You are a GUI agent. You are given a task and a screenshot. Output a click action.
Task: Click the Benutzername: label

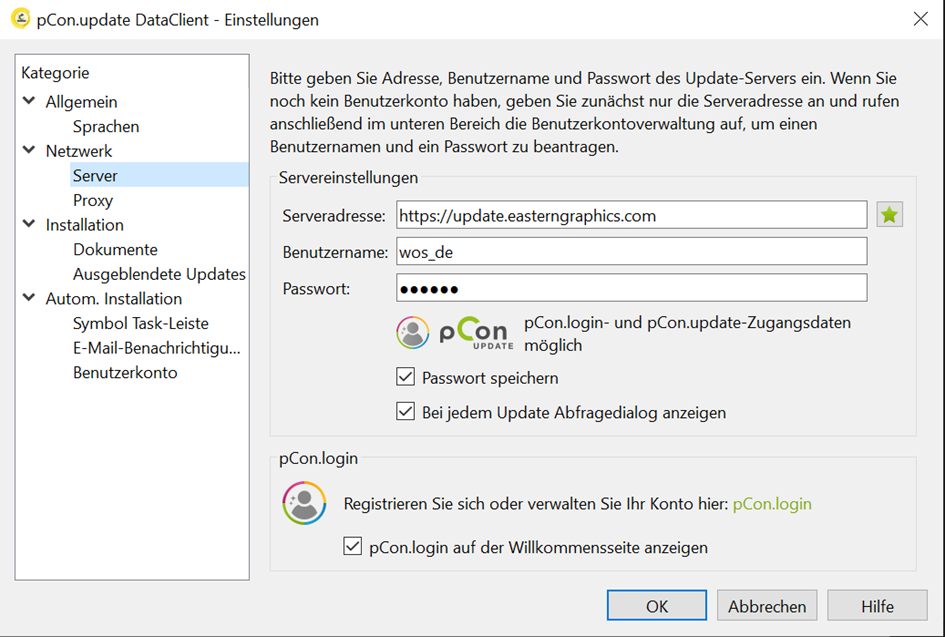335,252
